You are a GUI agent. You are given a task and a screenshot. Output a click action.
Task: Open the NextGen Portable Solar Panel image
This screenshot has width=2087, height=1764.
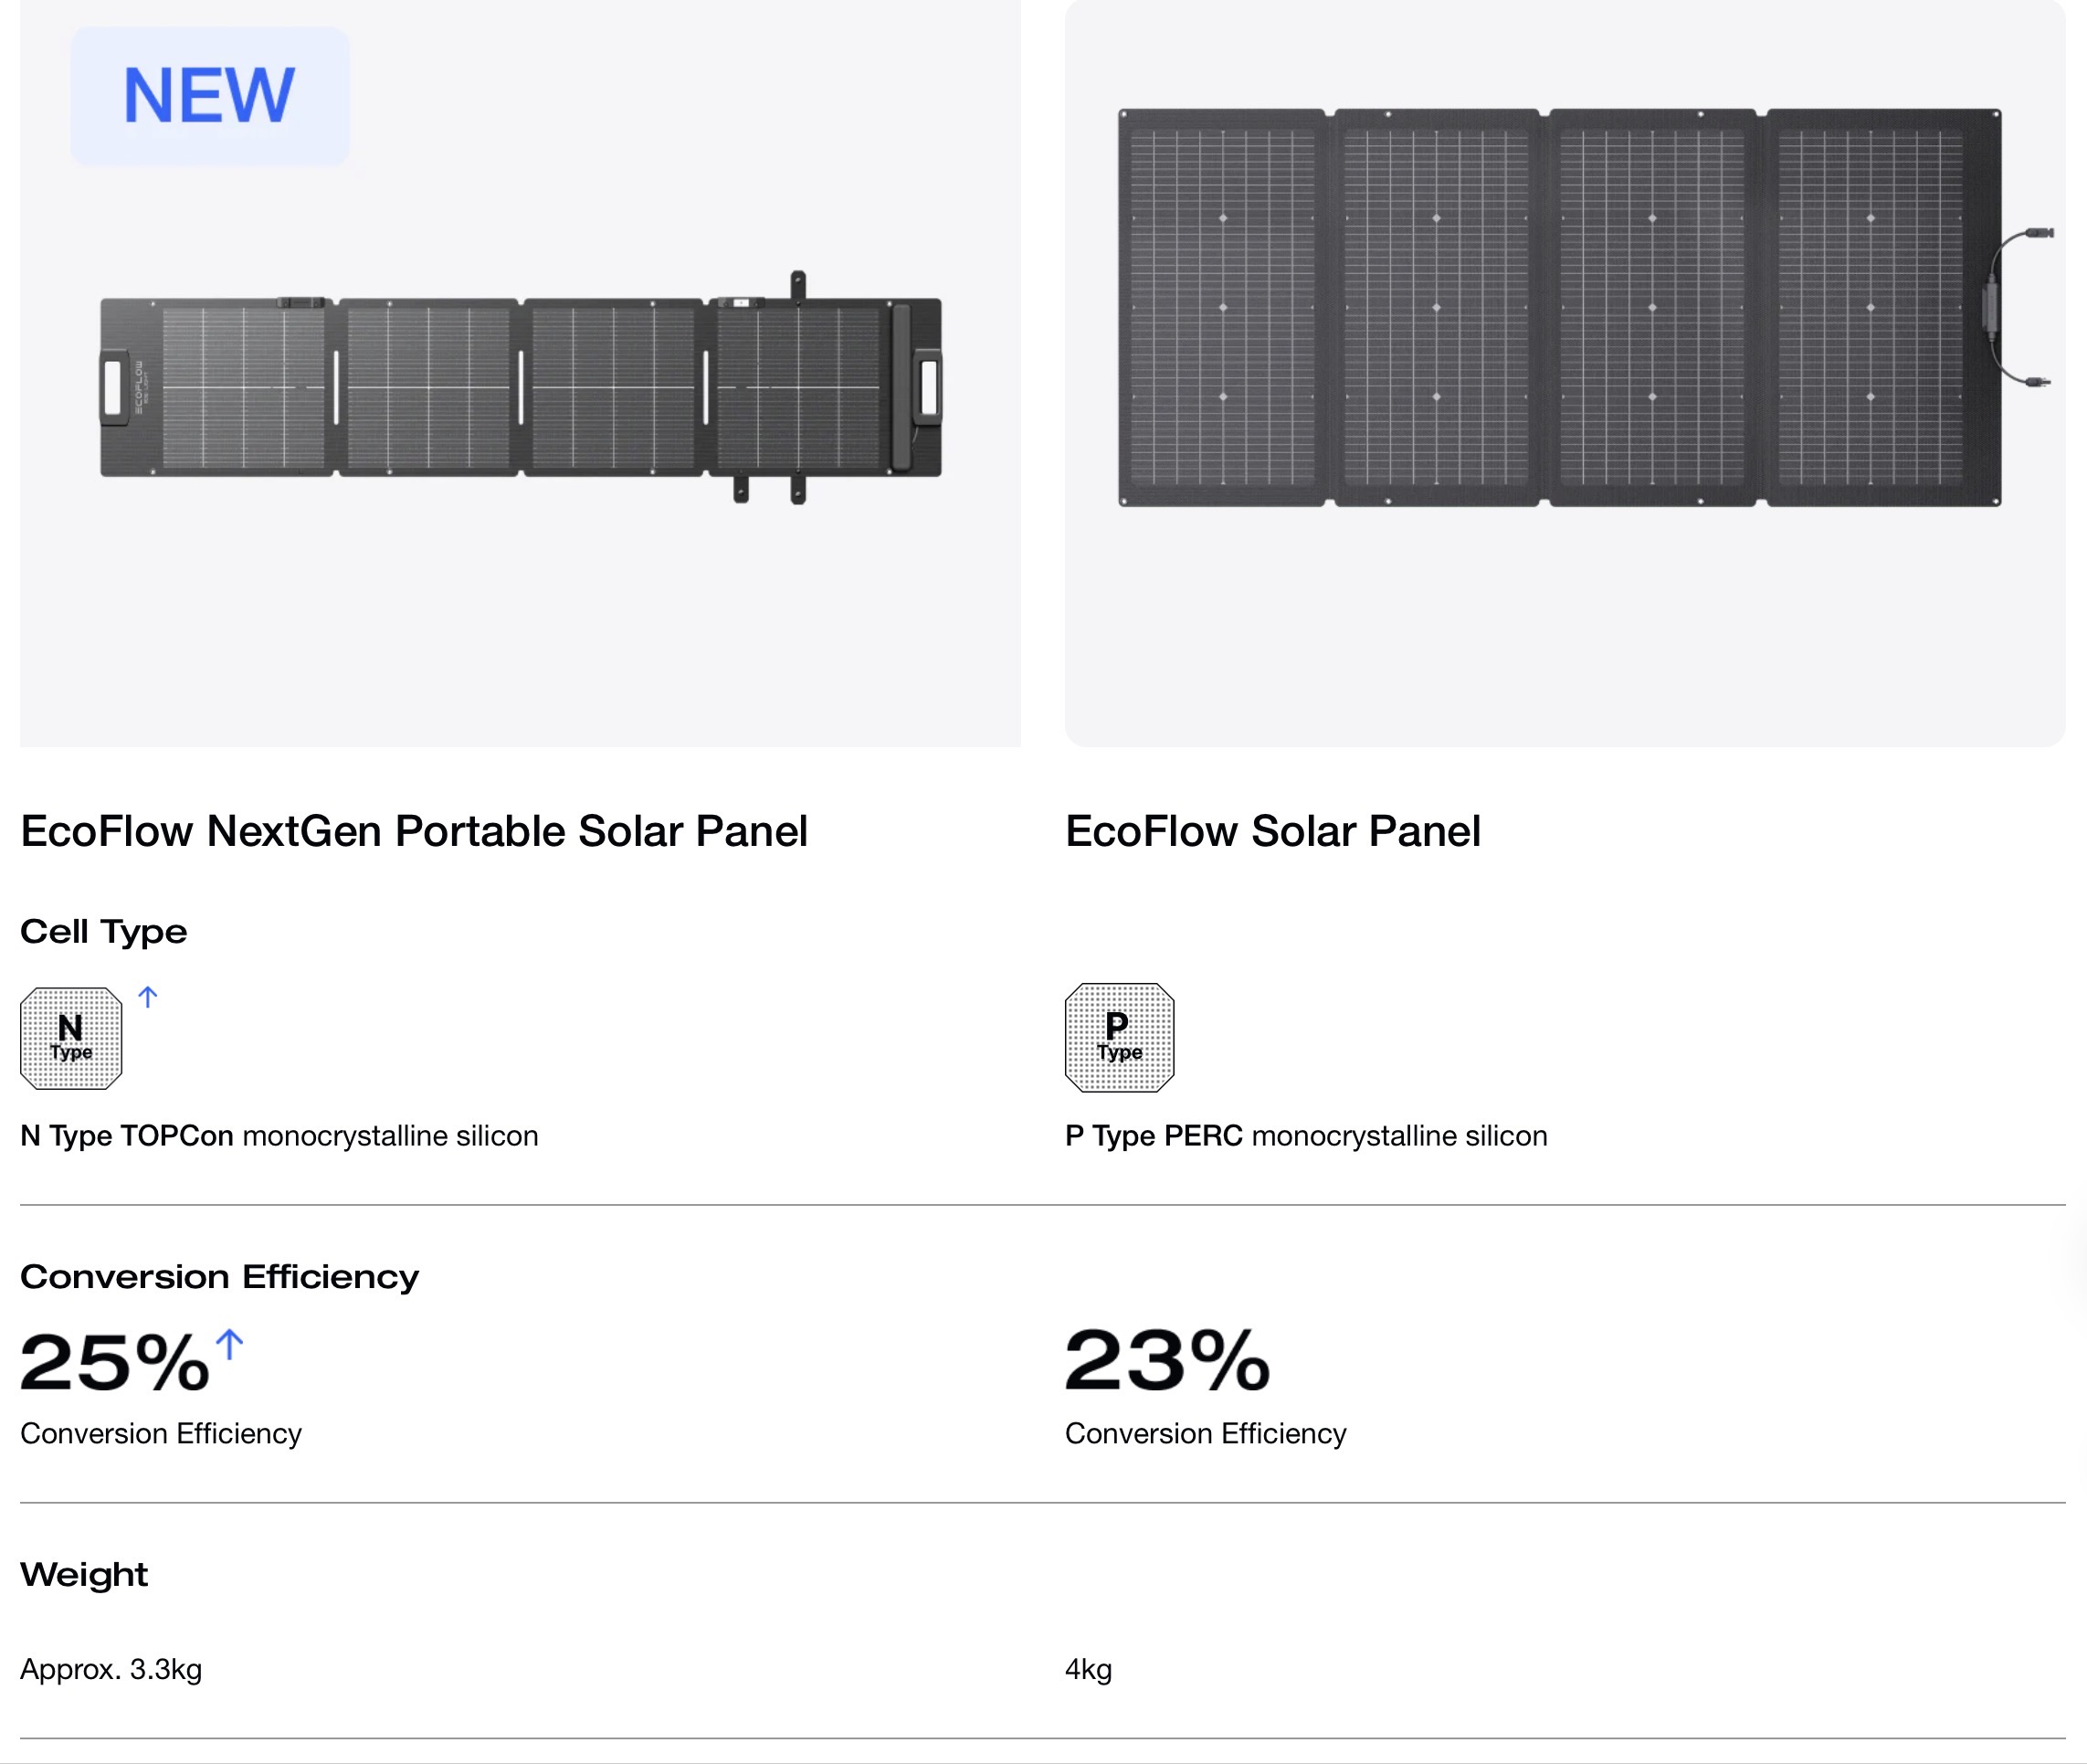tap(520, 386)
